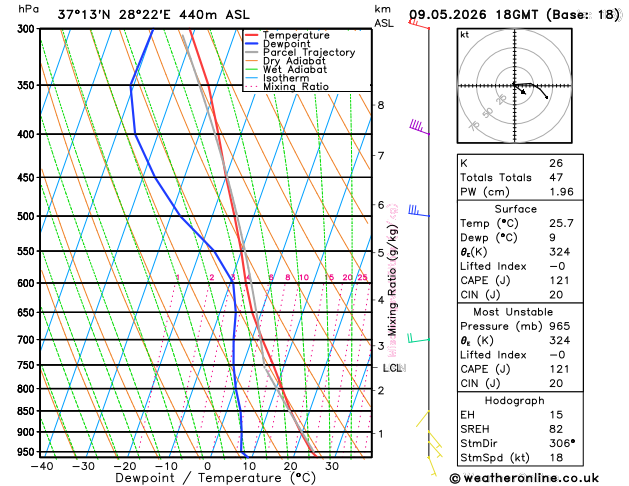The height and width of the screenshot is (486, 629).
Task: Click the 400 hPa pressure label
Action: point(28,134)
